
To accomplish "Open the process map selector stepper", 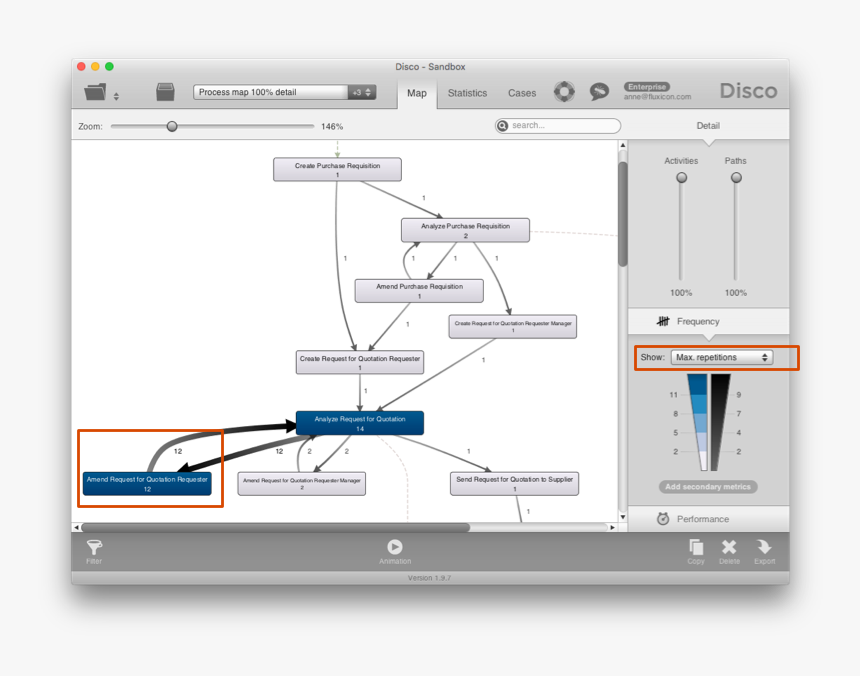I will (363, 90).
